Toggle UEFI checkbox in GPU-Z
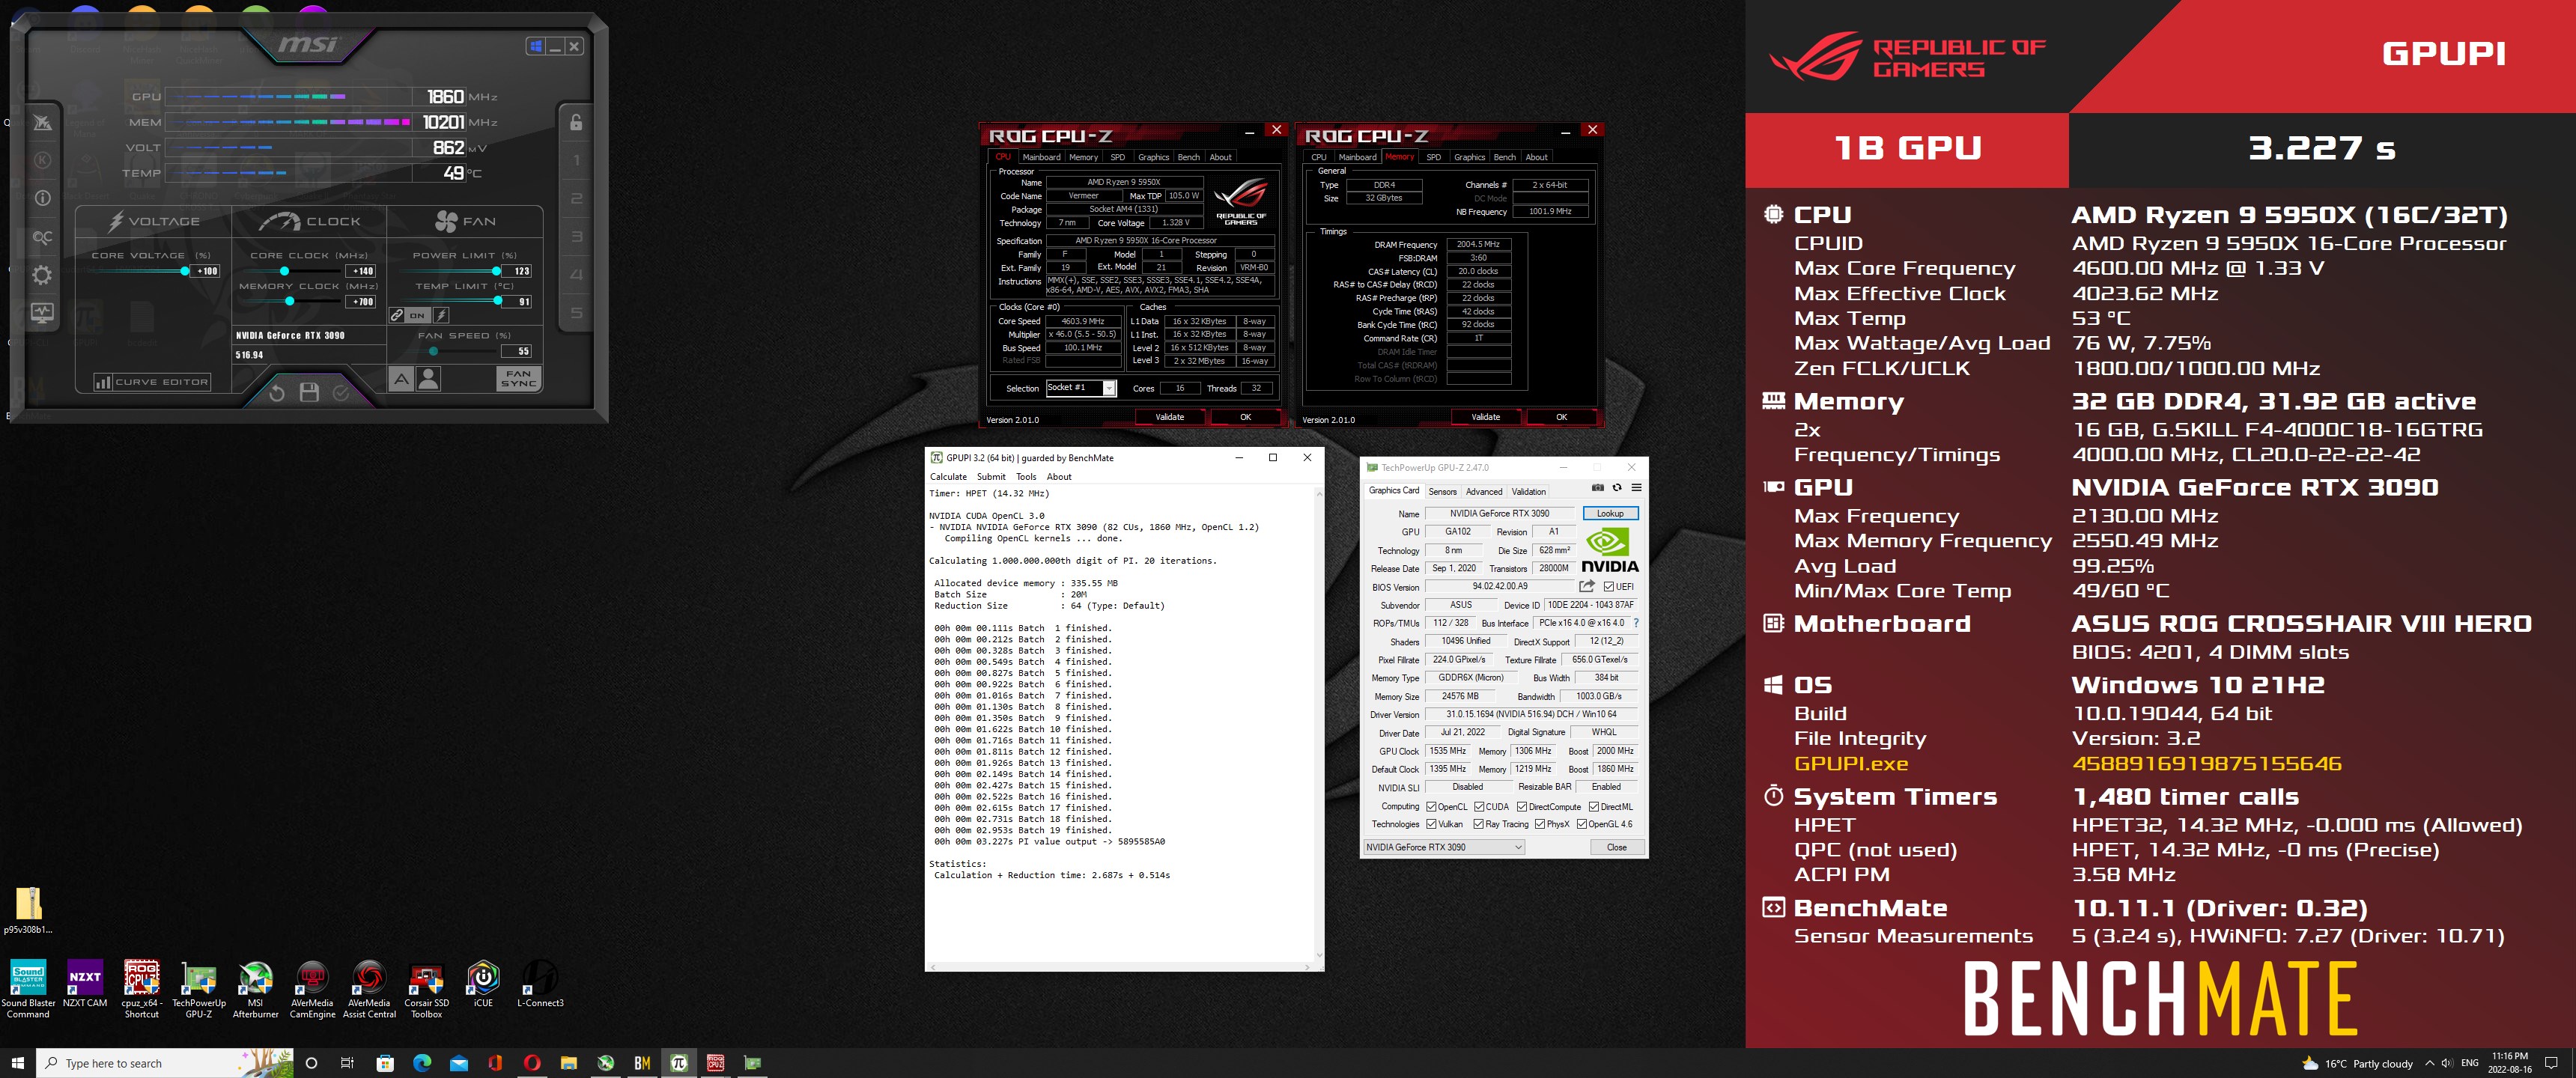 point(1609,587)
